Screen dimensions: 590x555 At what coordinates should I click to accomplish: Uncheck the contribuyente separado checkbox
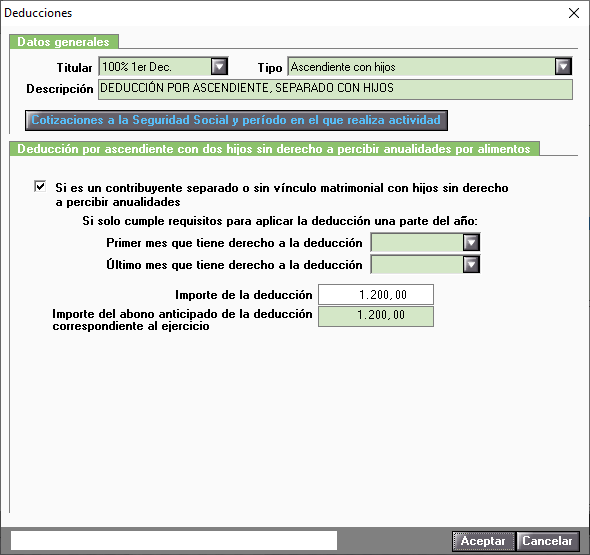(x=40, y=186)
